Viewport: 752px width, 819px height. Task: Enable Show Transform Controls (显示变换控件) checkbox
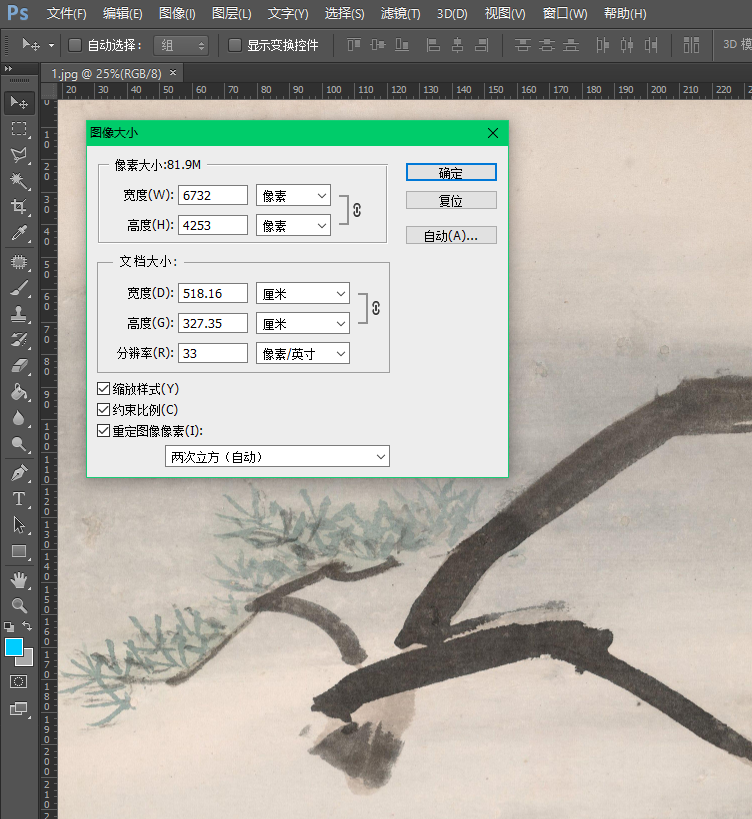[235, 45]
